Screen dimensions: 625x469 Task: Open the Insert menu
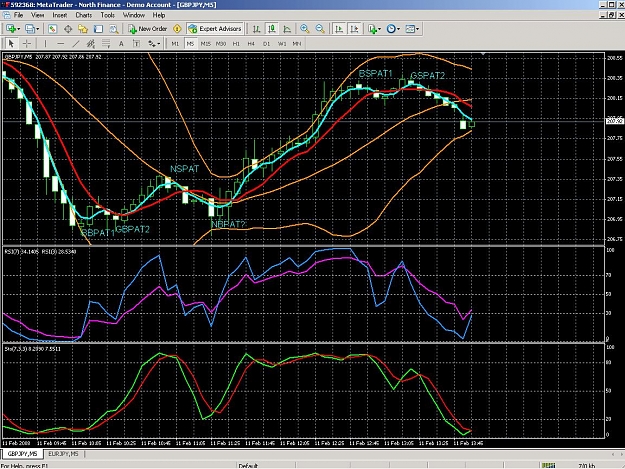click(60, 15)
